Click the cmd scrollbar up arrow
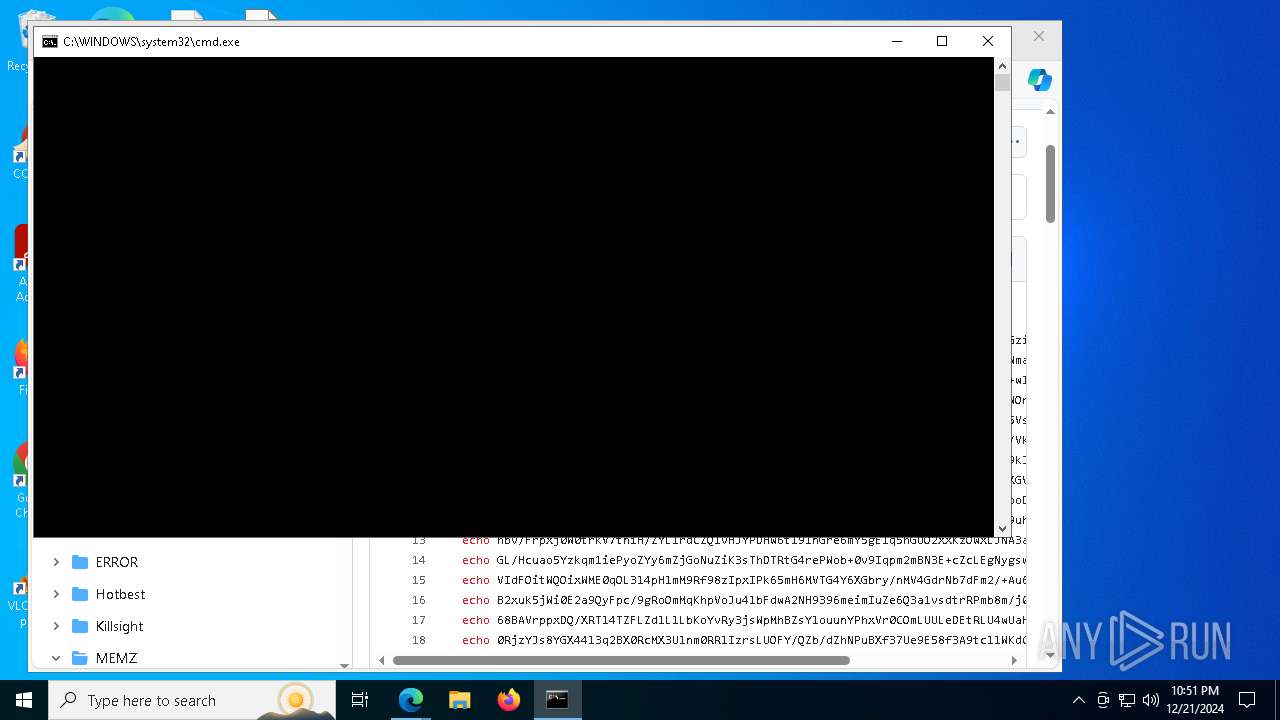Viewport: 1280px width, 720px height. (x=1002, y=66)
